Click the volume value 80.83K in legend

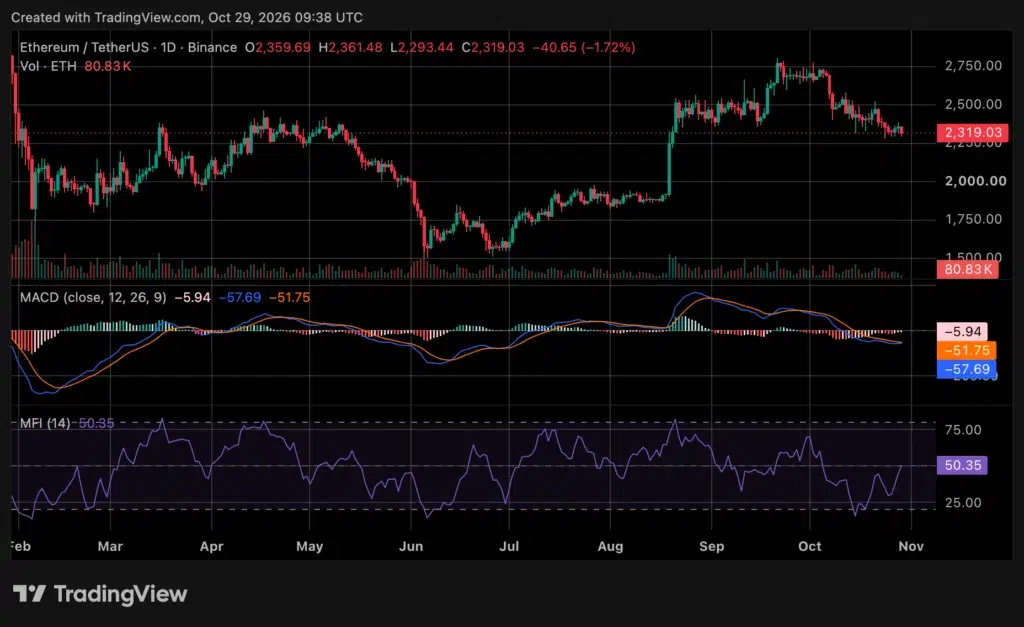[107, 66]
